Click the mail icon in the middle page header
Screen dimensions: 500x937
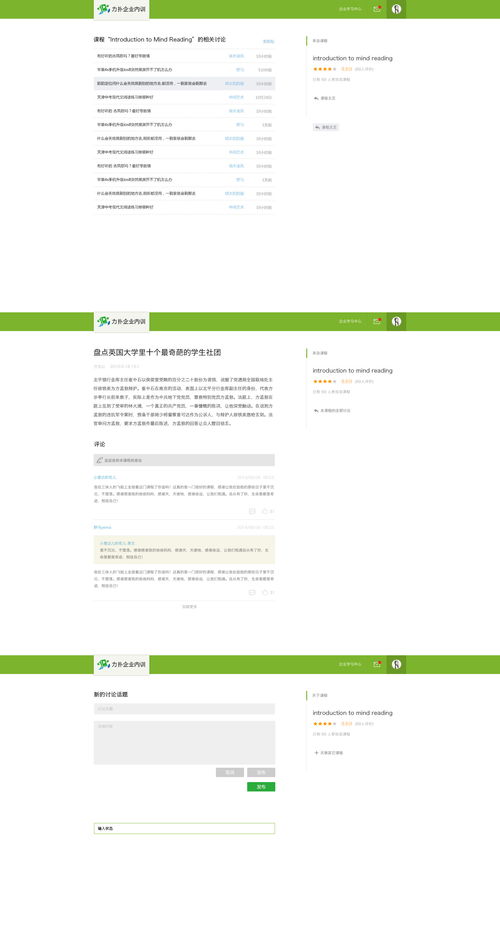(x=376, y=321)
